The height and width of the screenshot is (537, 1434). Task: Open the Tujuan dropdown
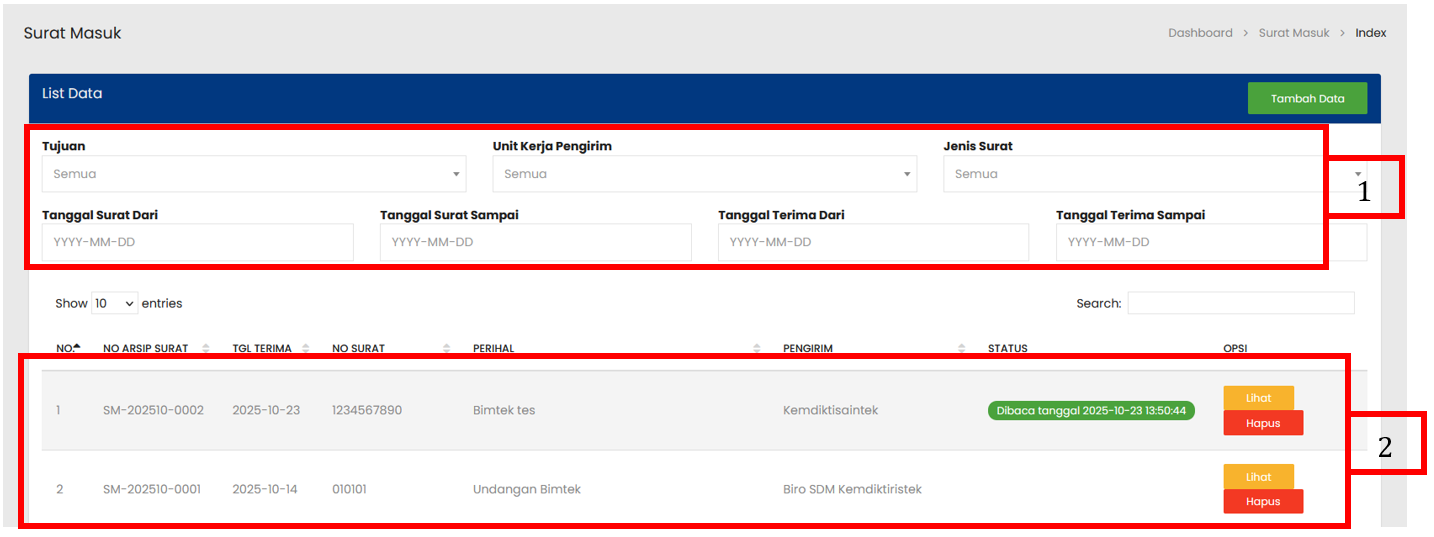253,174
